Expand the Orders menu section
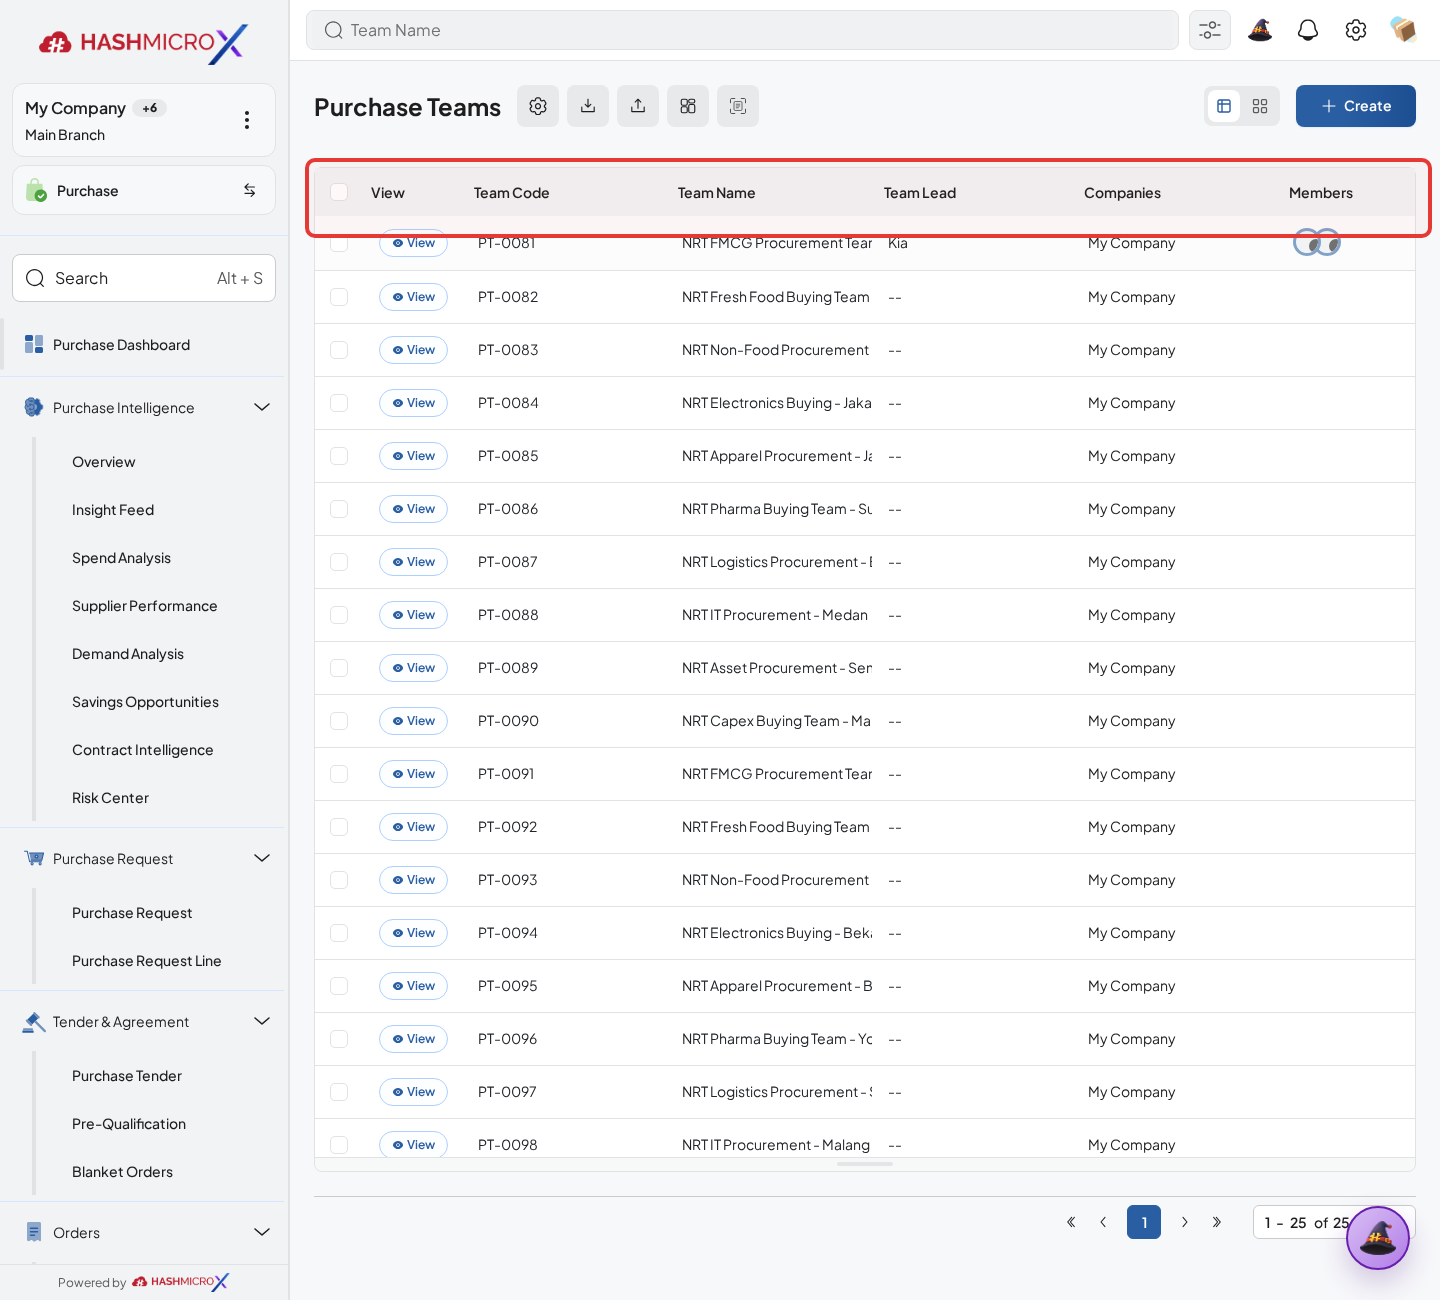This screenshot has height=1300, width=1440. 262,1232
